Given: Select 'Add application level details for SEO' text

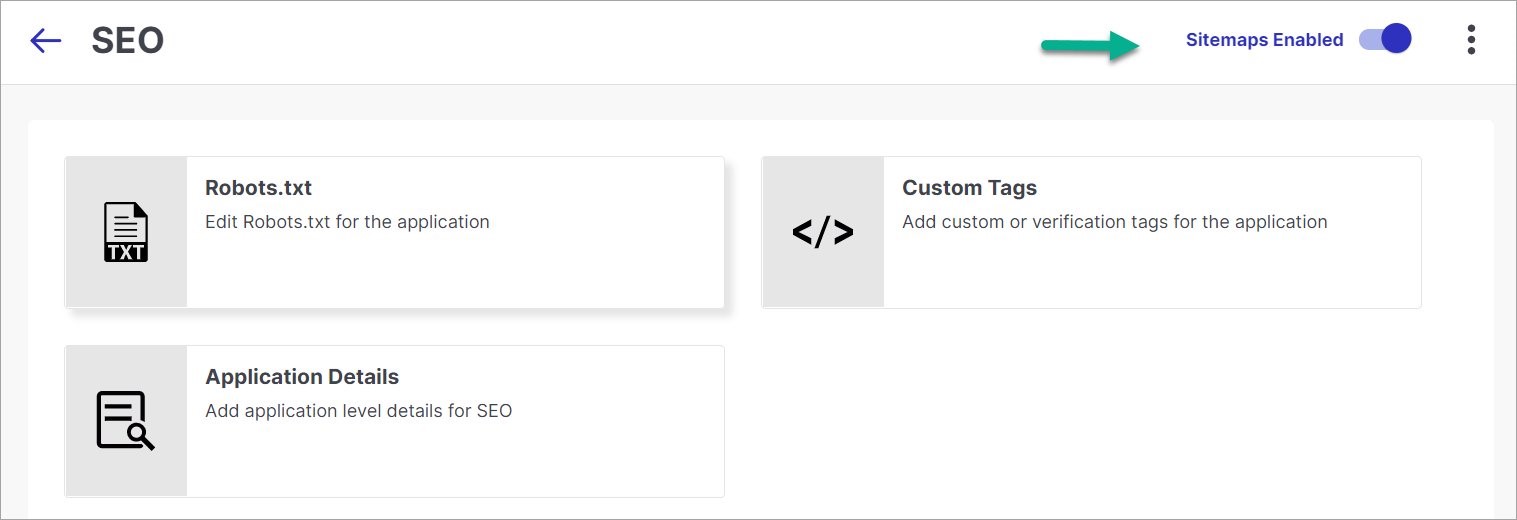Looking at the screenshot, I should (358, 411).
